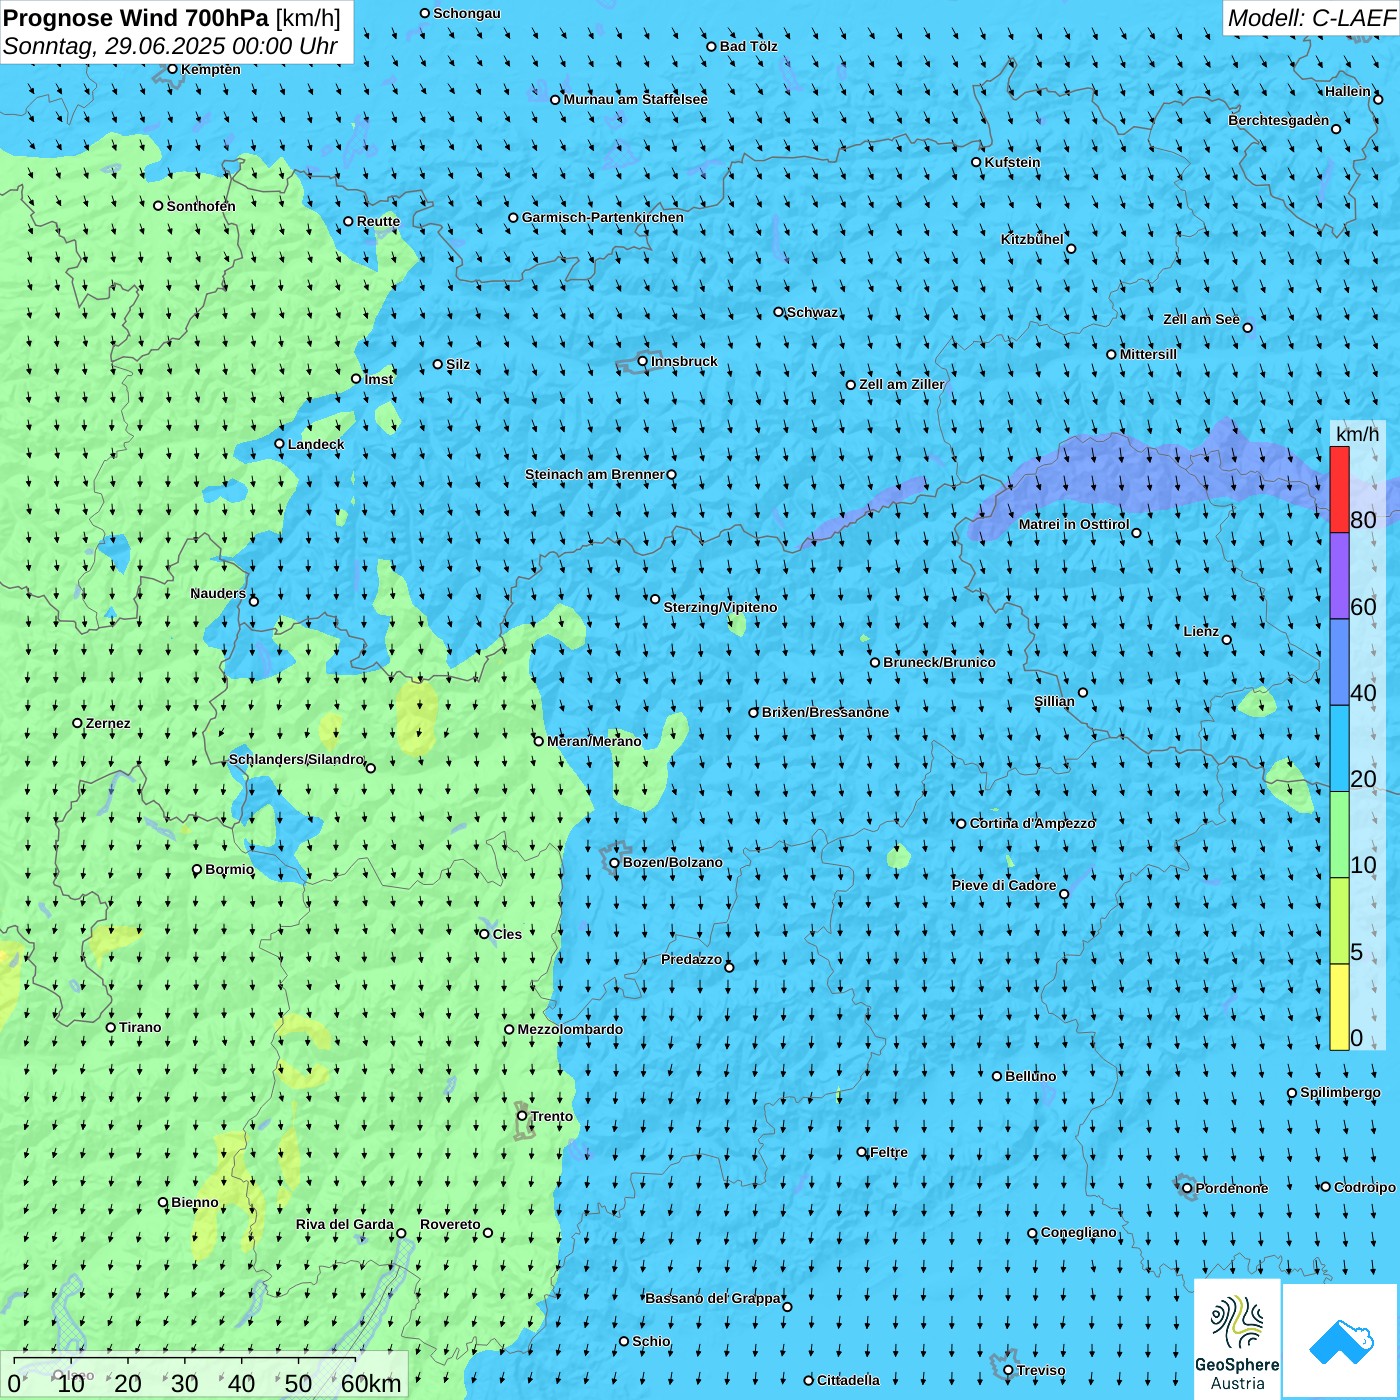
Task: Click the Kempten city marker
Action: coord(172,69)
